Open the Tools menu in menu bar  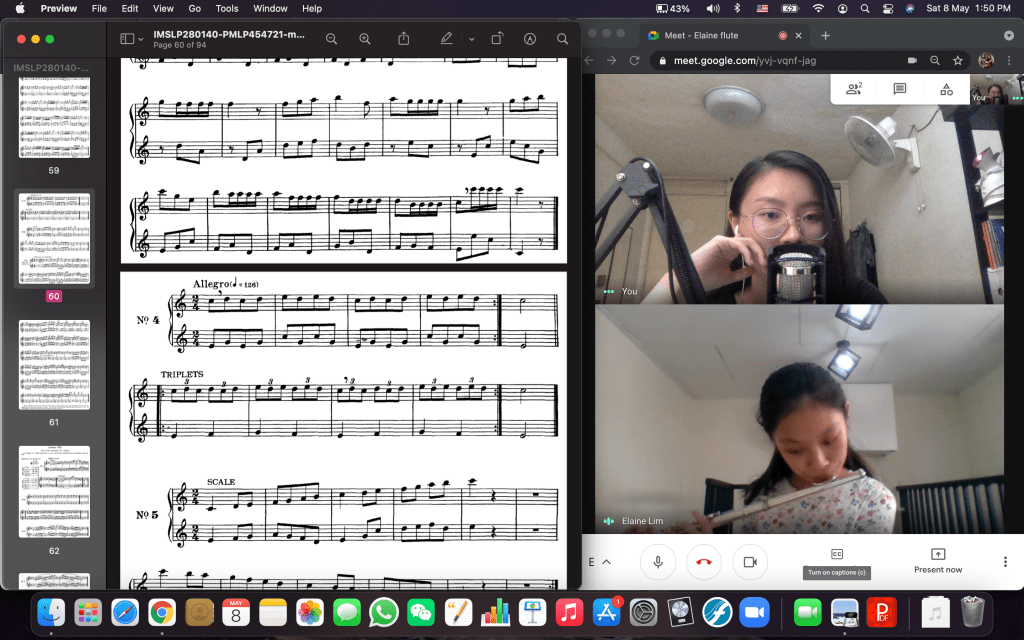pyautogui.click(x=227, y=8)
